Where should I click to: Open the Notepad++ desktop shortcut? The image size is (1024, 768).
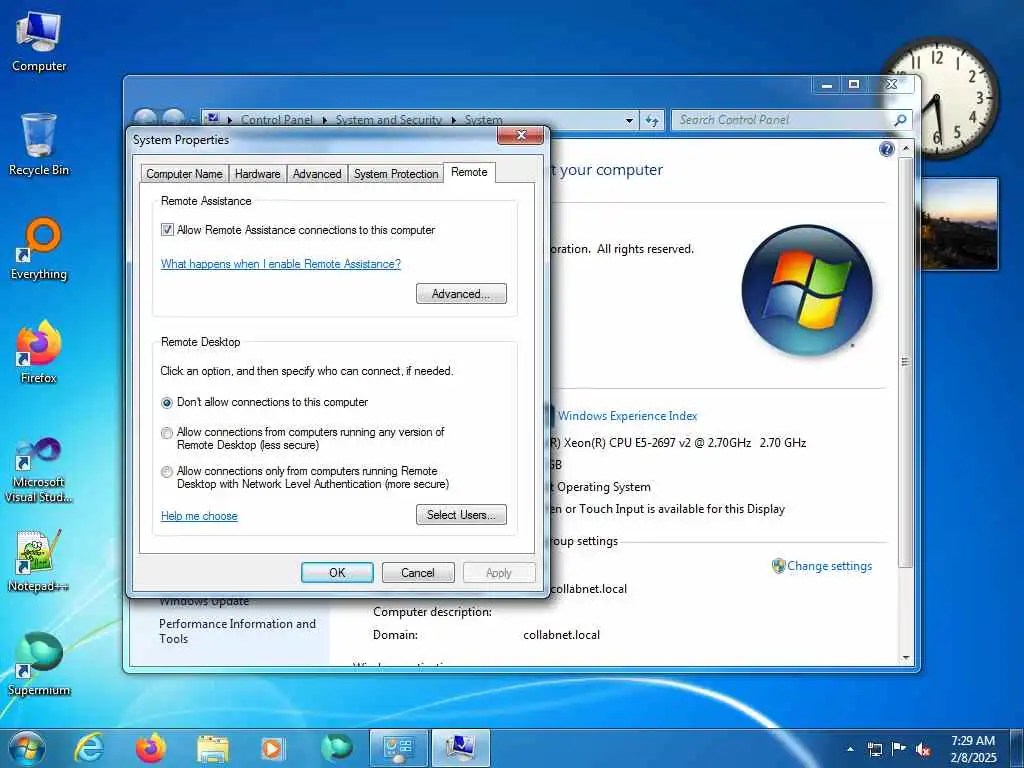pyautogui.click(x=39, y=560)
